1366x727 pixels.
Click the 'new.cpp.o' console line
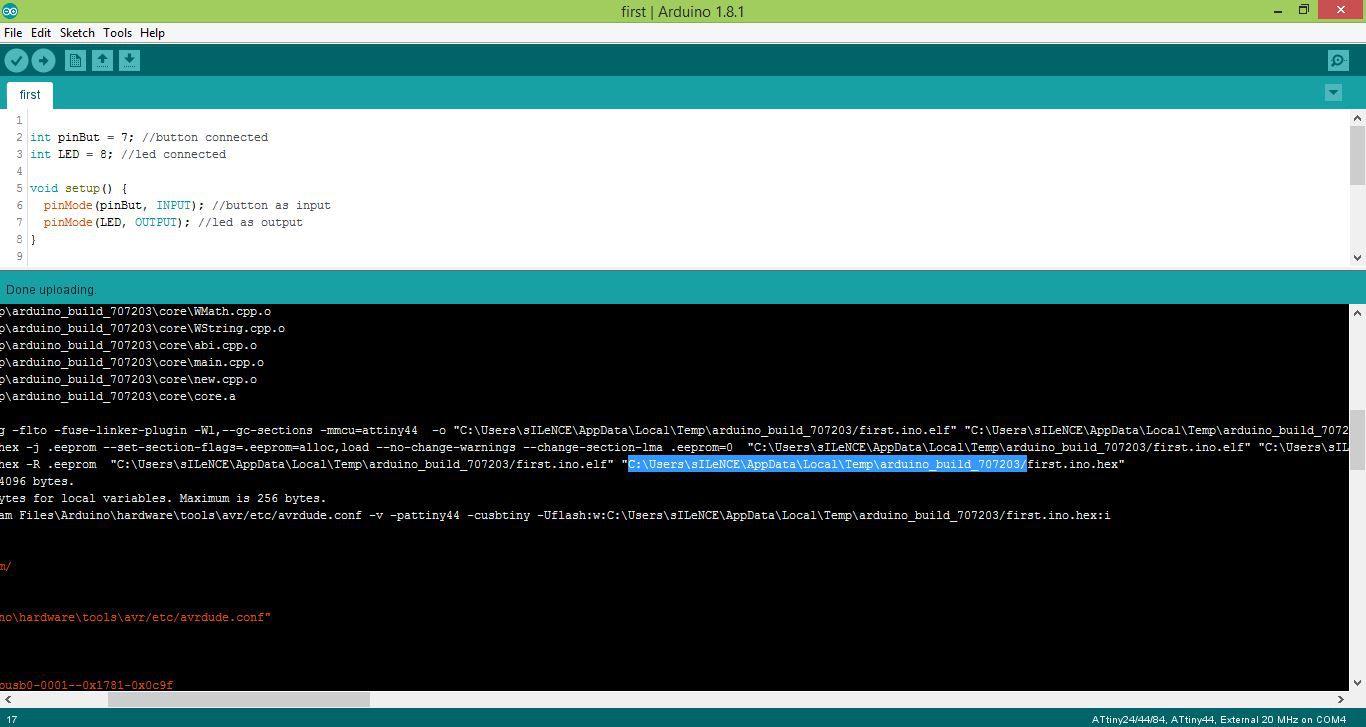tap(128, 379)
